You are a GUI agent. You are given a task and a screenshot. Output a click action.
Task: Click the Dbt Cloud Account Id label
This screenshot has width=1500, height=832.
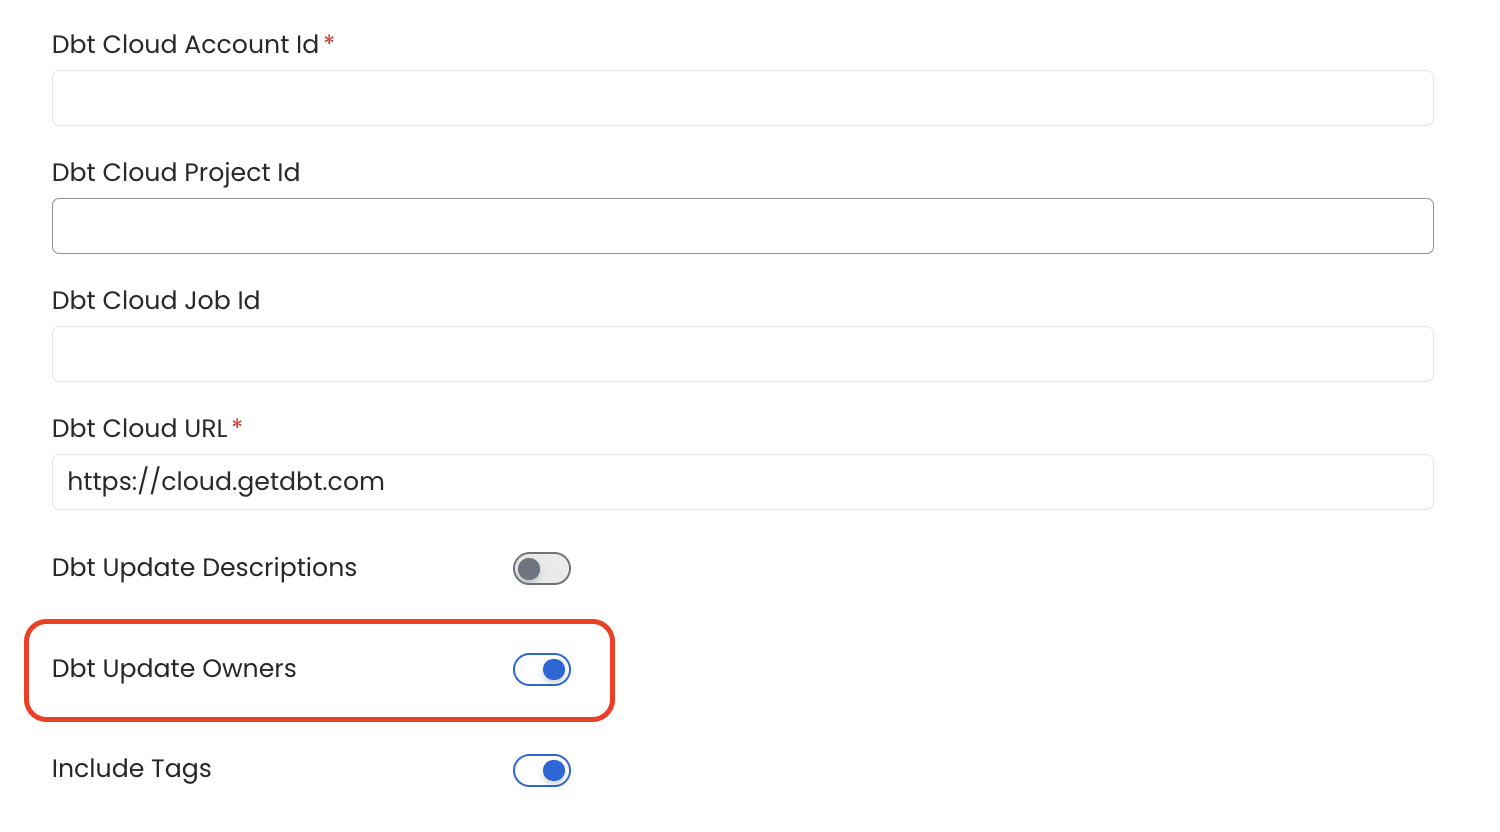pyautogui.click(x=185, y=44)
